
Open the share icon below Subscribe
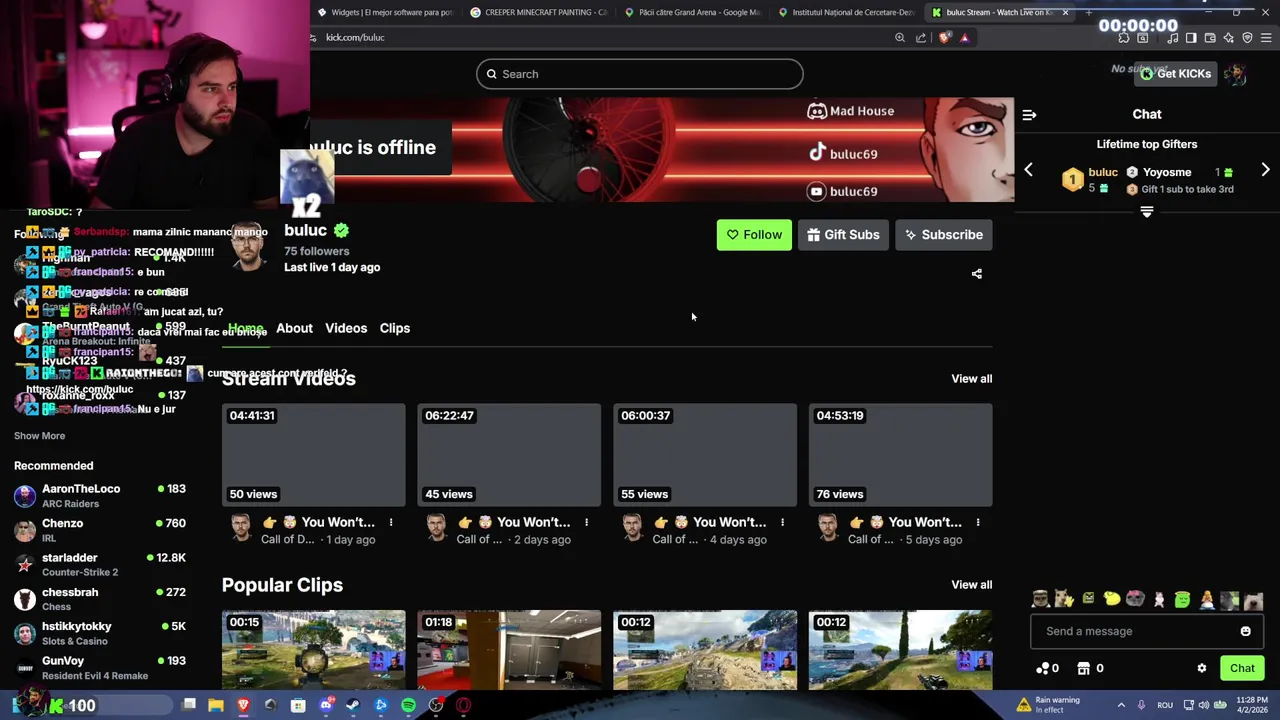[977, 274]
